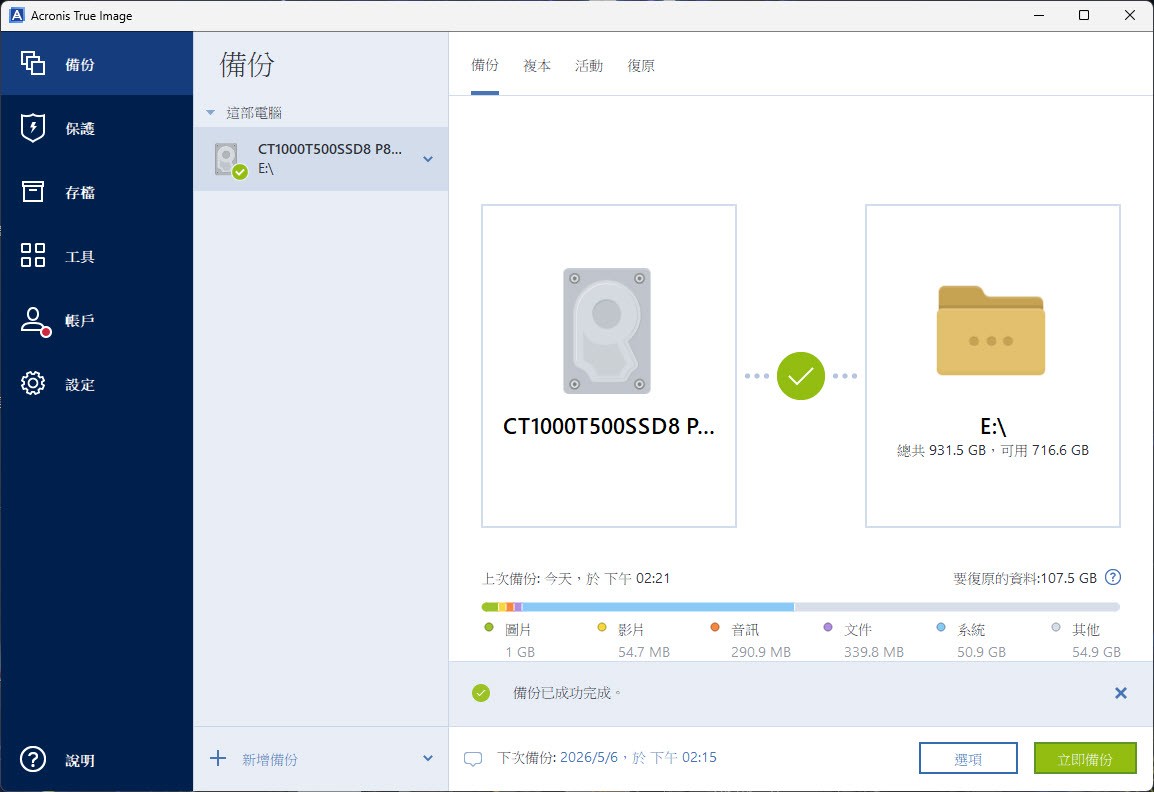Screen dimensions: 1154x792
Task: Switch to the 活動 tab
Action: pos(589,66)
